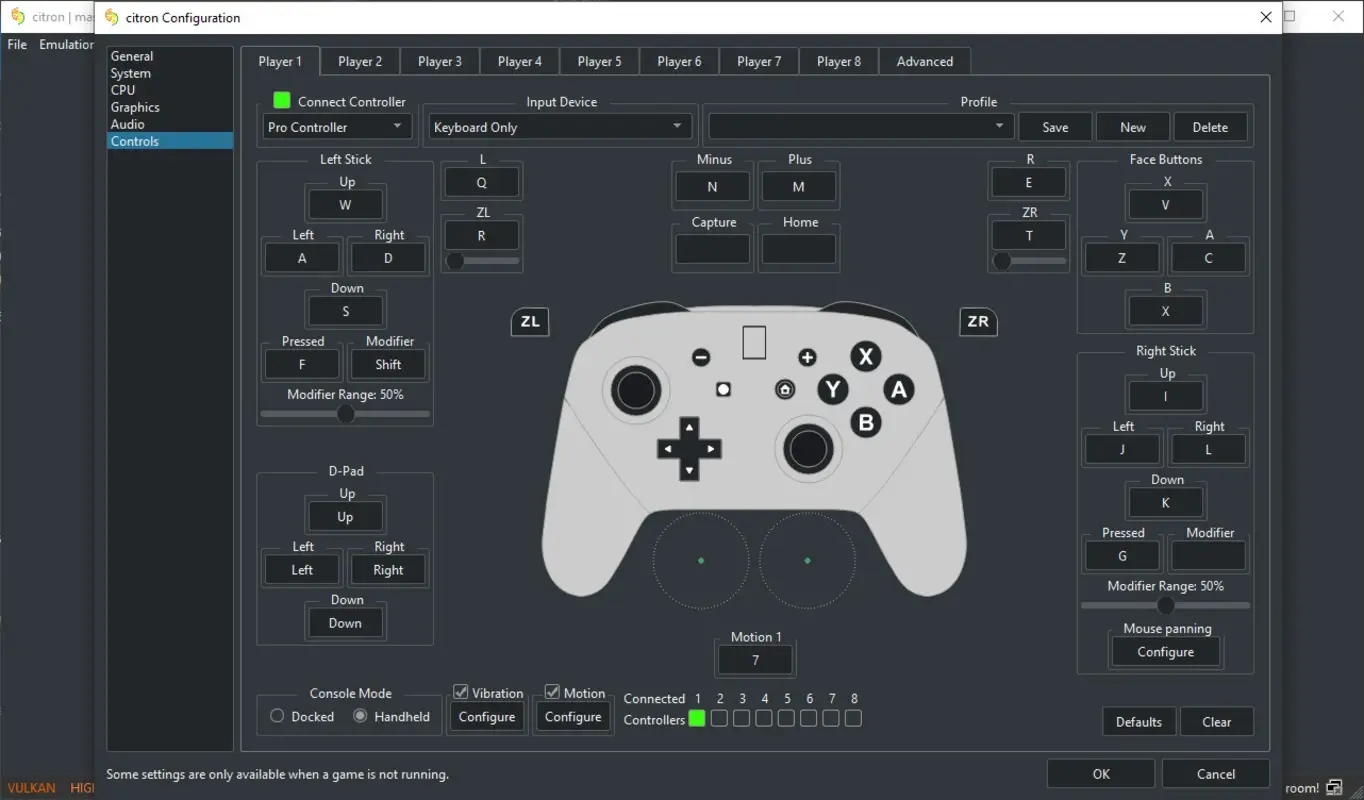This screenshot has width=1364, height=800.
Task: Click the Motion 1 binding field
Action: (x=755, y=659)
